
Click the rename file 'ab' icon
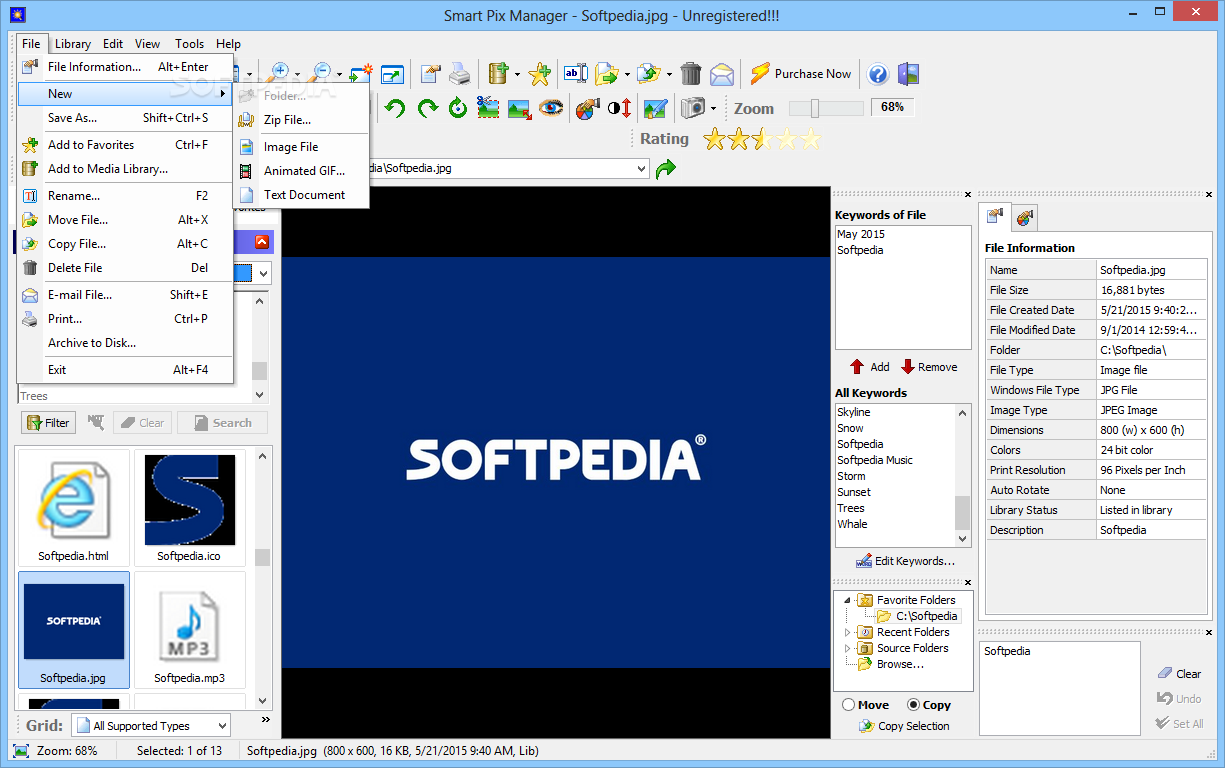click(576, 74)
